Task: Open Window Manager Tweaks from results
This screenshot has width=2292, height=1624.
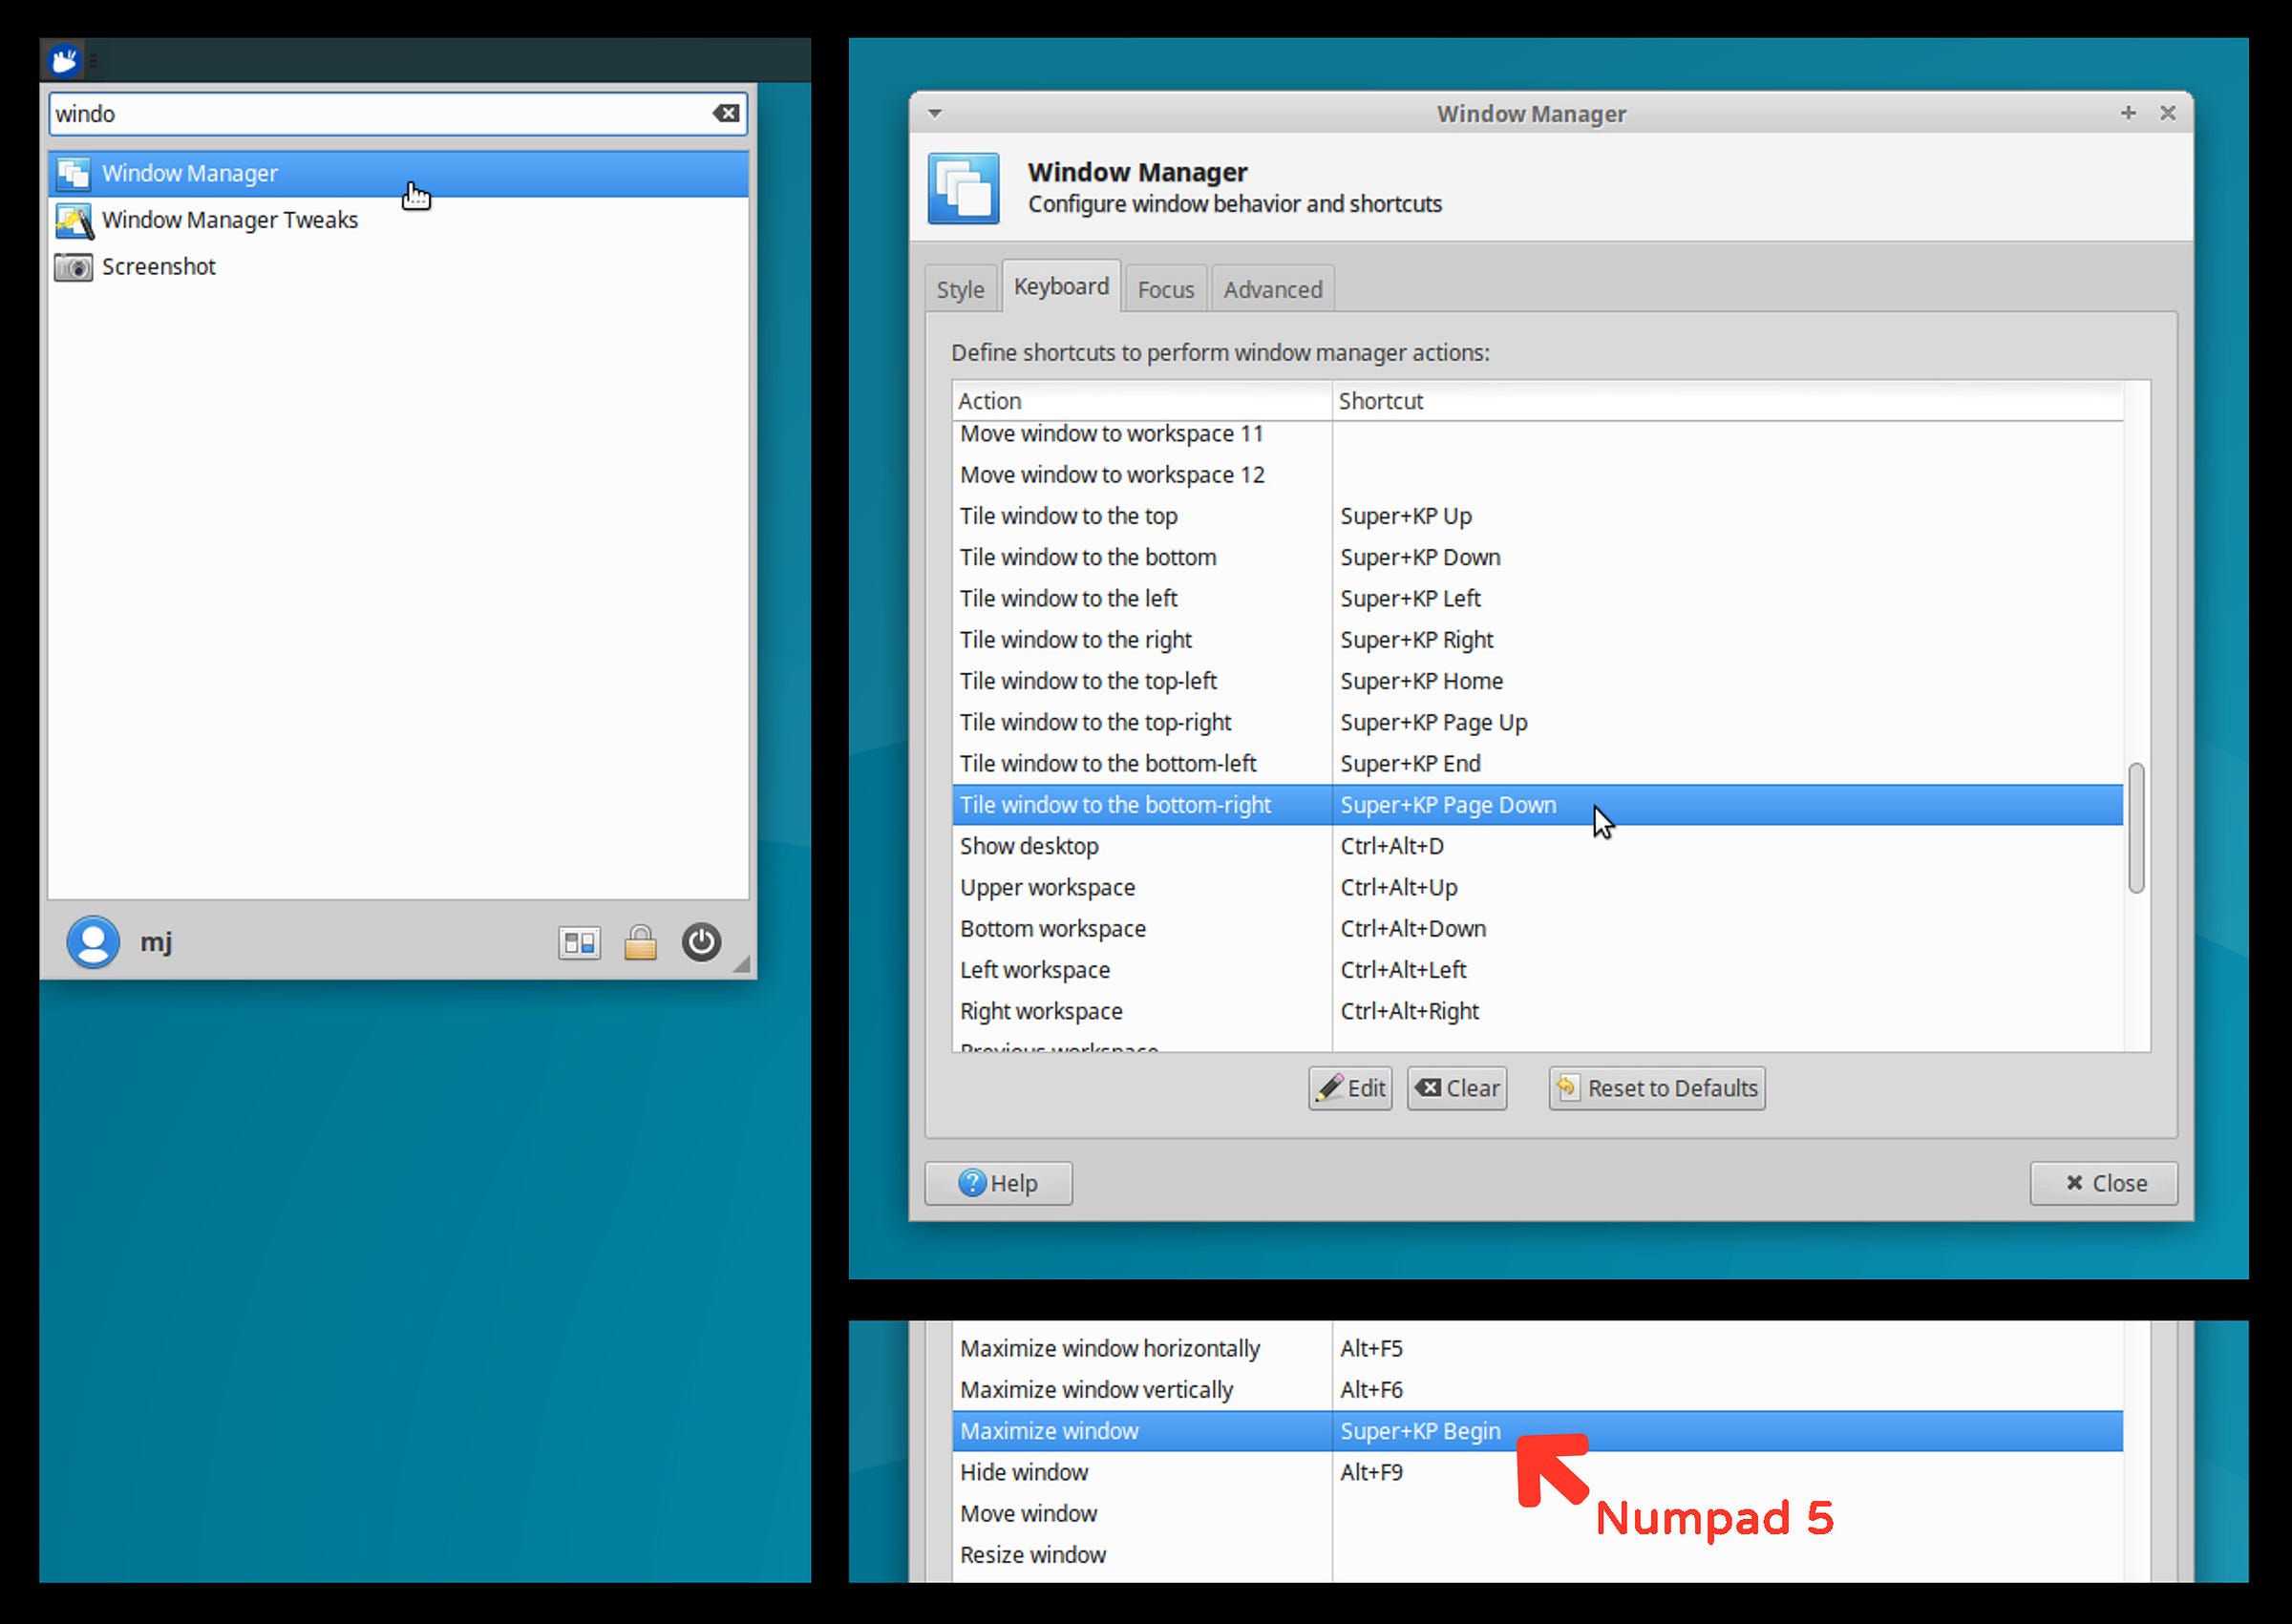Action: pyautogui.click(x=229, y=220)
